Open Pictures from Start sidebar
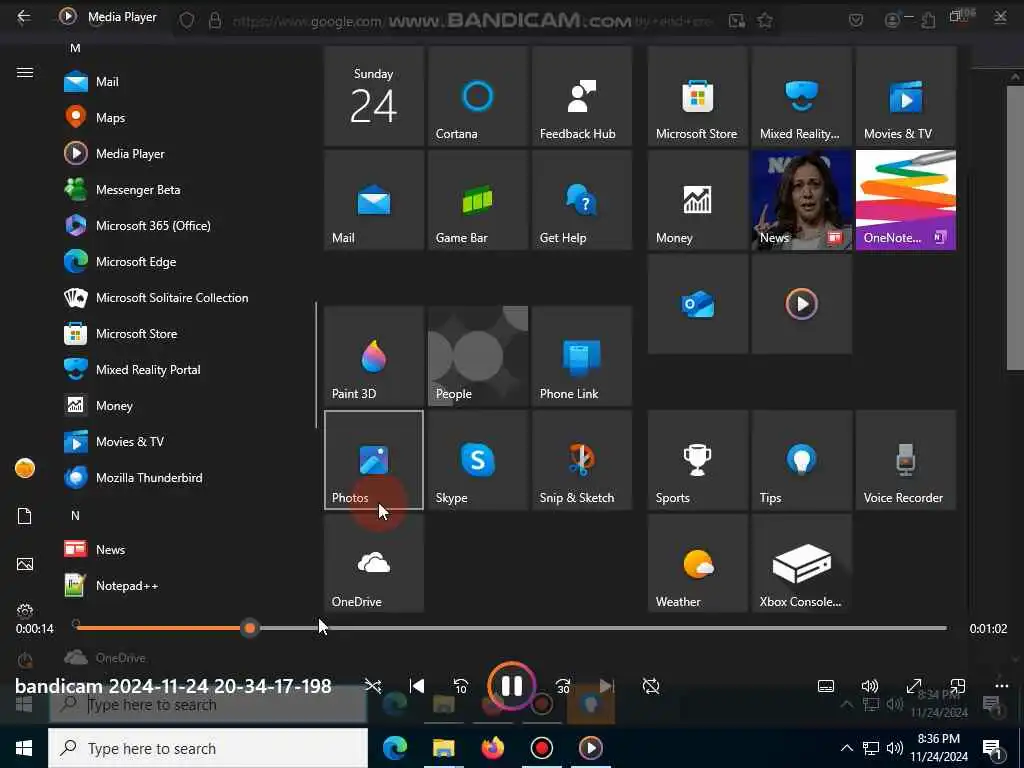This screenshot has width=1024, height=768. pyautogui.click(x=25, y=564)
